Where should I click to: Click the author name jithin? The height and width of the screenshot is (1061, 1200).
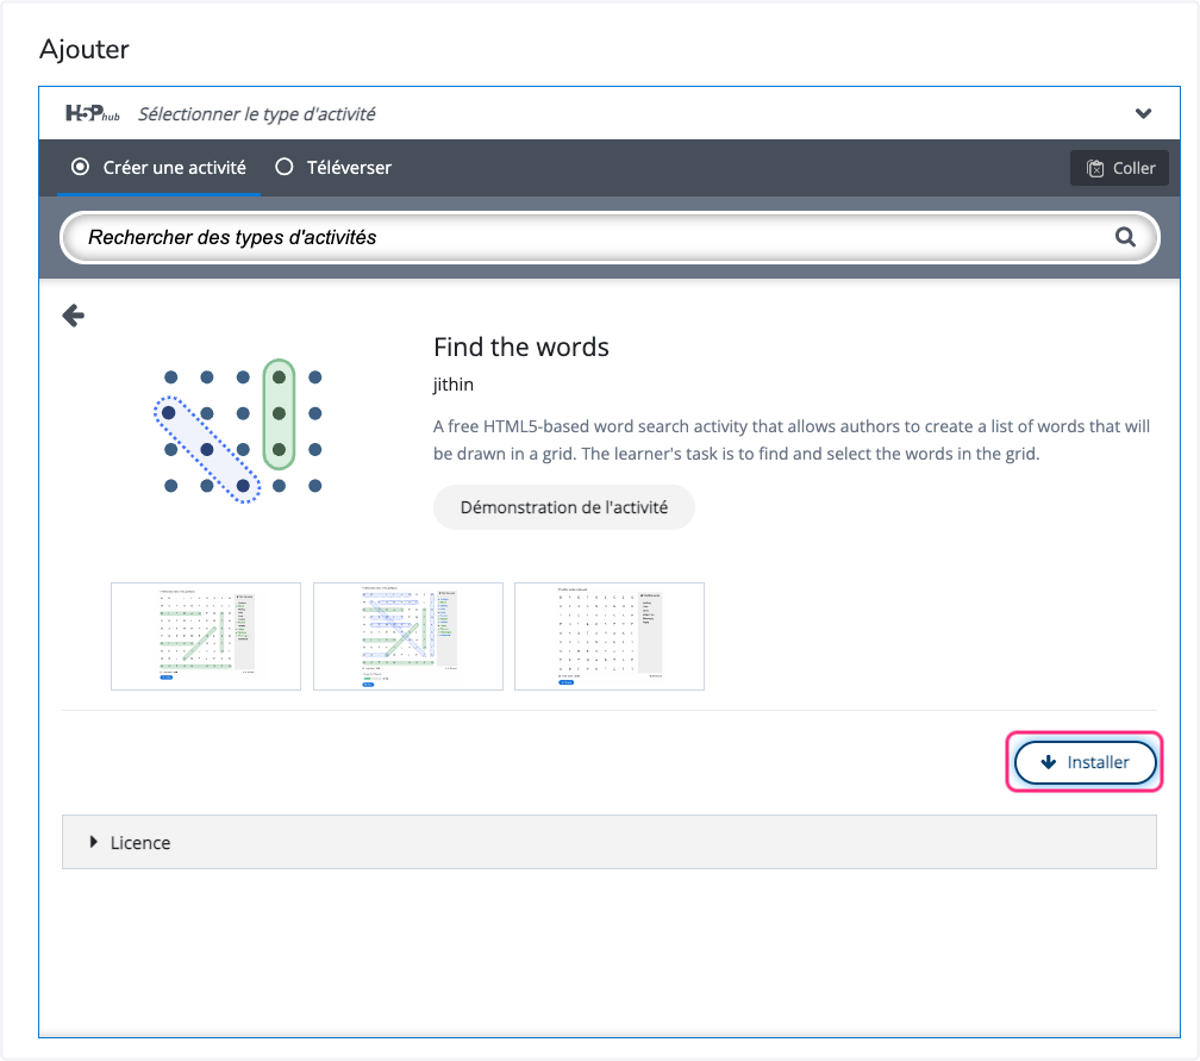click(x=453, y=384)
